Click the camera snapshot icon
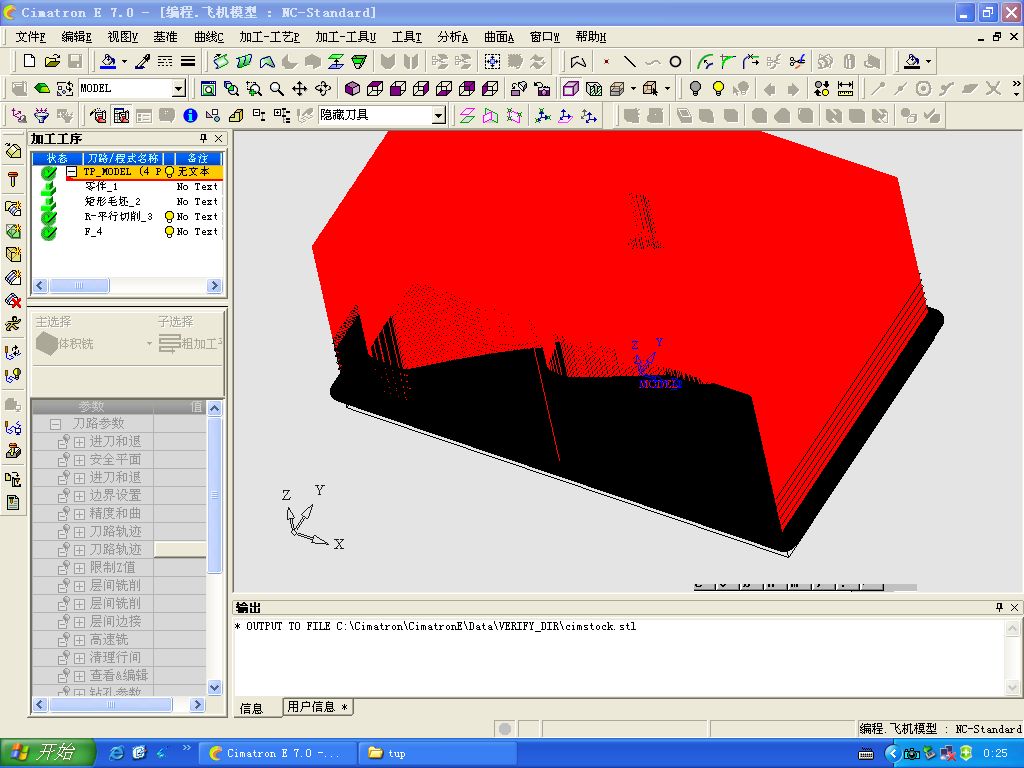The height and width of the screenshot is (768, 1024). tap(541, 88)
